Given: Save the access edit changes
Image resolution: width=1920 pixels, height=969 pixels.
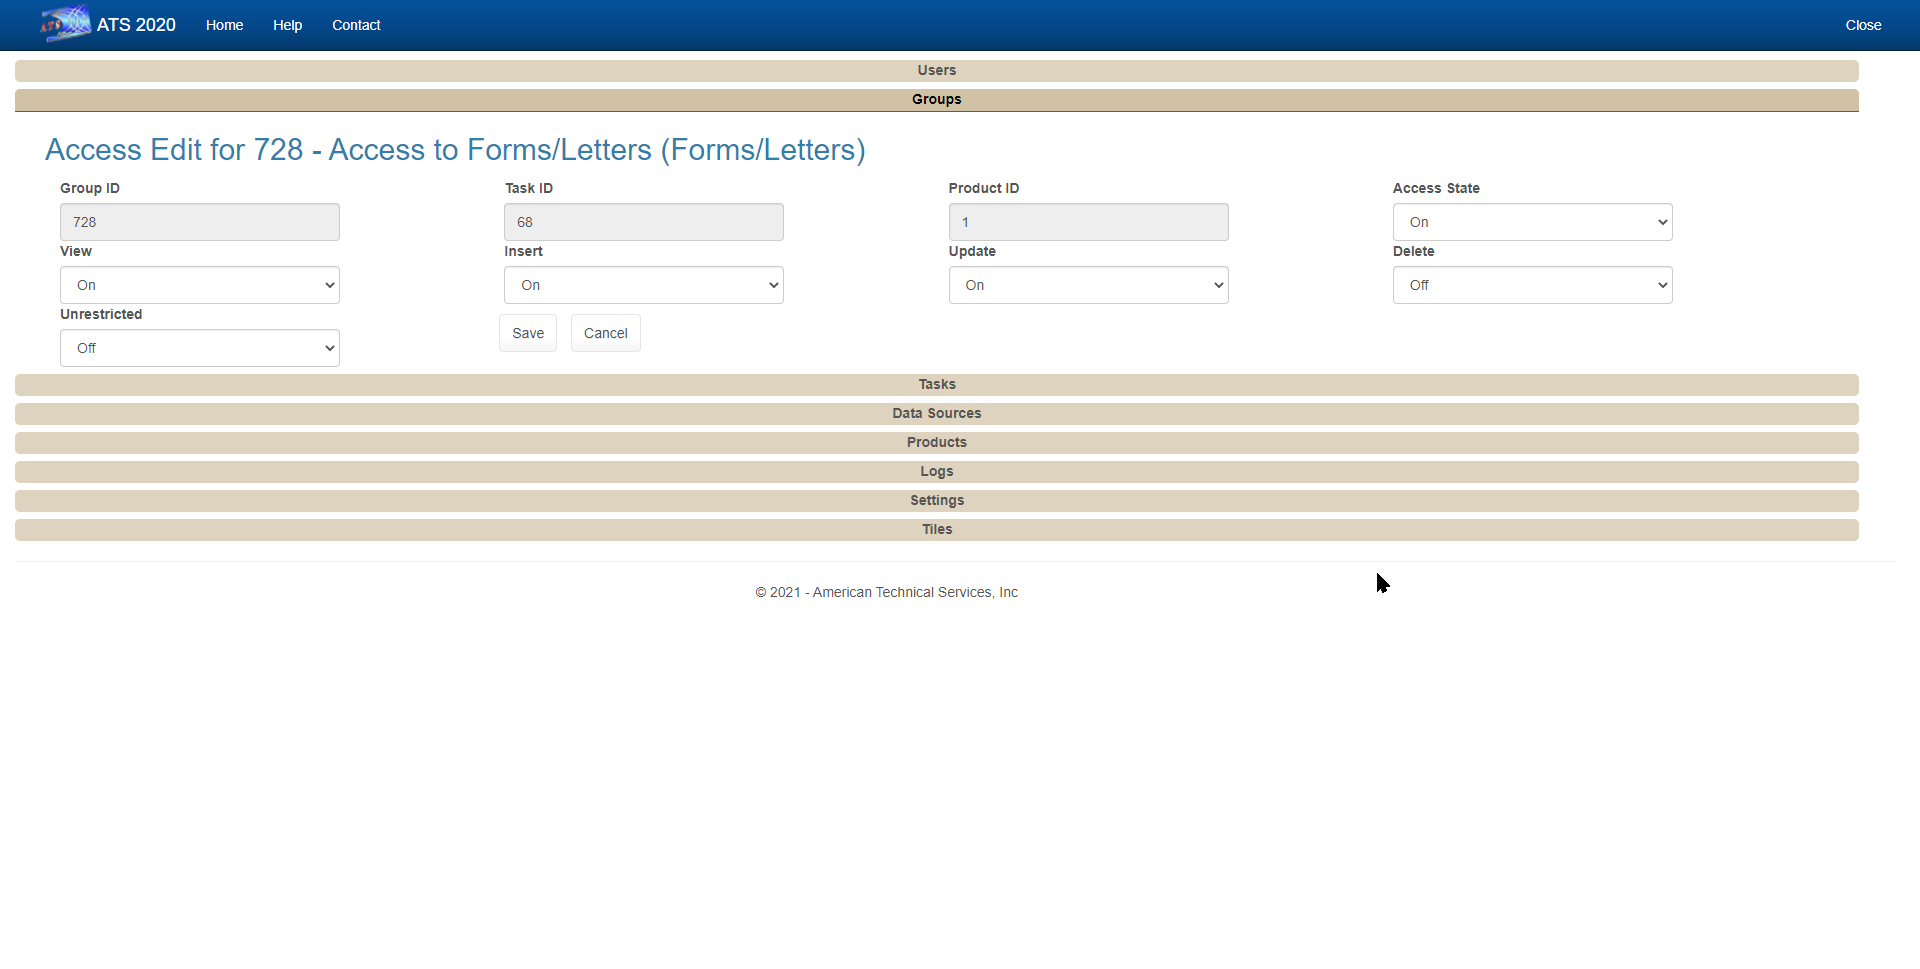Looking at the screenshot, I should coord(528,333).
